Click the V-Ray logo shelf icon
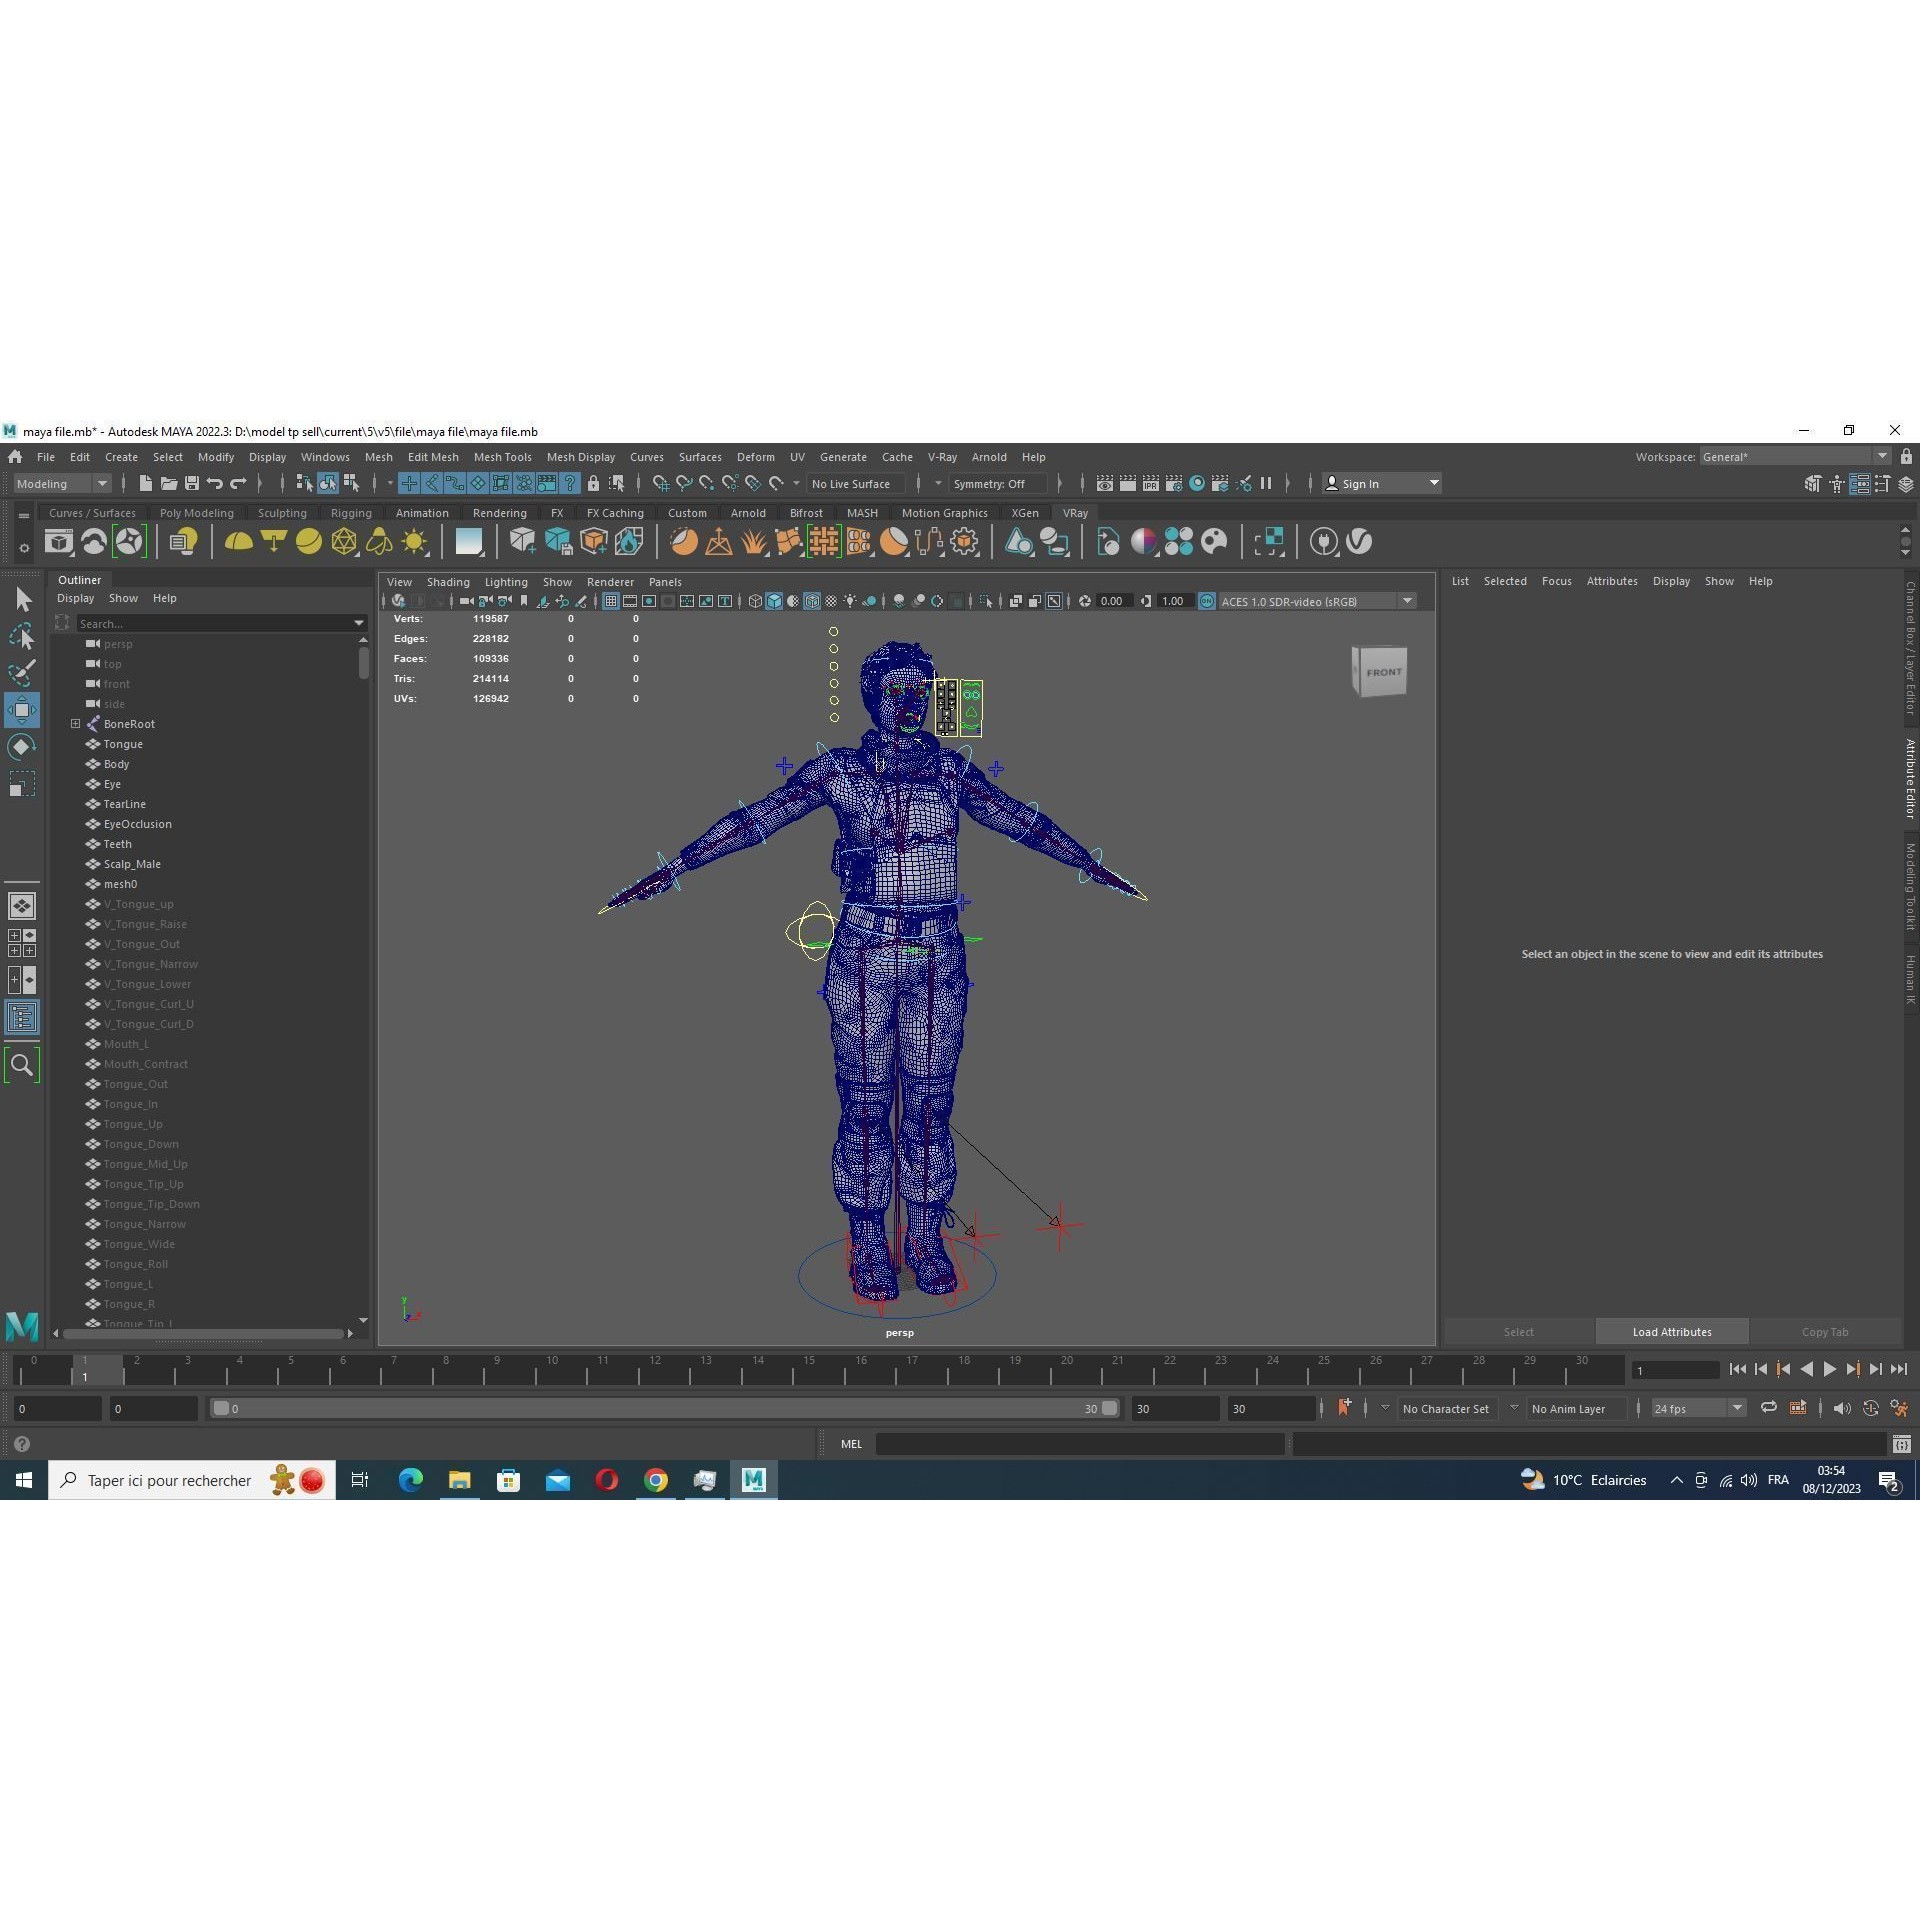The width and height of the screenshot is (1920, 1920). 1359,542
